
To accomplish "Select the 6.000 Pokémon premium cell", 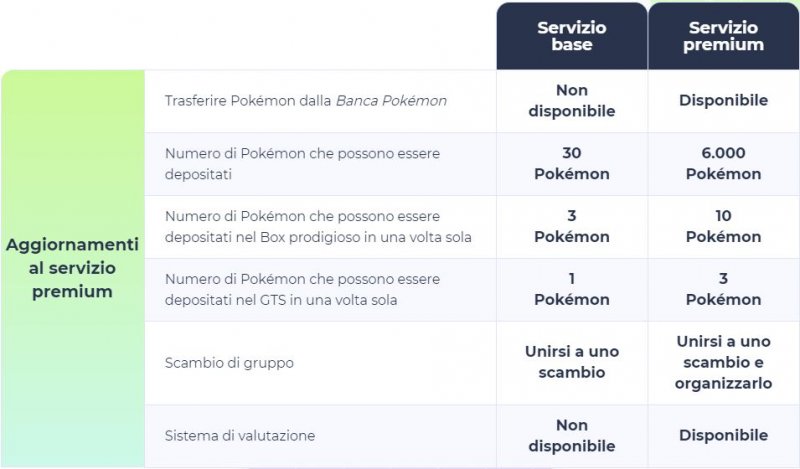I will point(723,164).
